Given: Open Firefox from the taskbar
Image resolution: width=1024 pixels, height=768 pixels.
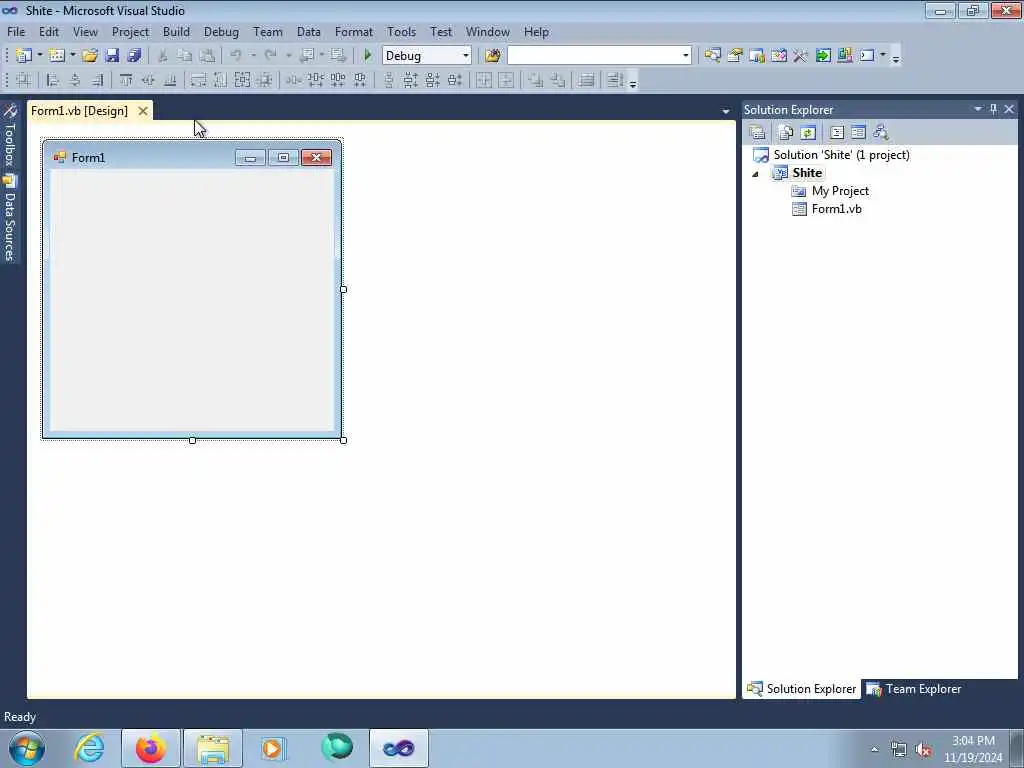Looking at the screenshot, I should click(x=151, y=748).
